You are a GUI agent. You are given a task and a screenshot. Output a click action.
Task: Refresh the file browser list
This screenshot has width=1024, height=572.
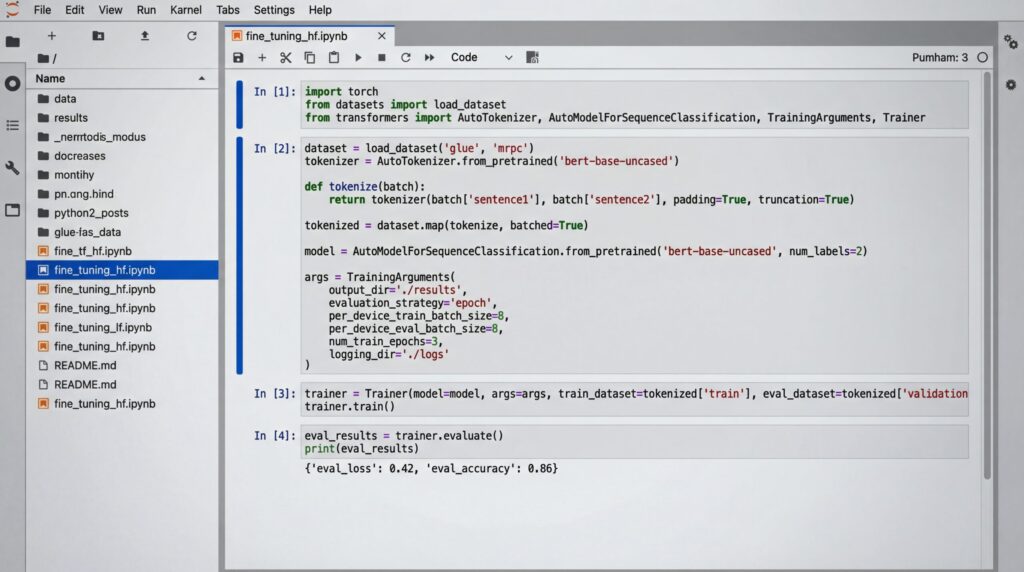(x=191, y=36)
